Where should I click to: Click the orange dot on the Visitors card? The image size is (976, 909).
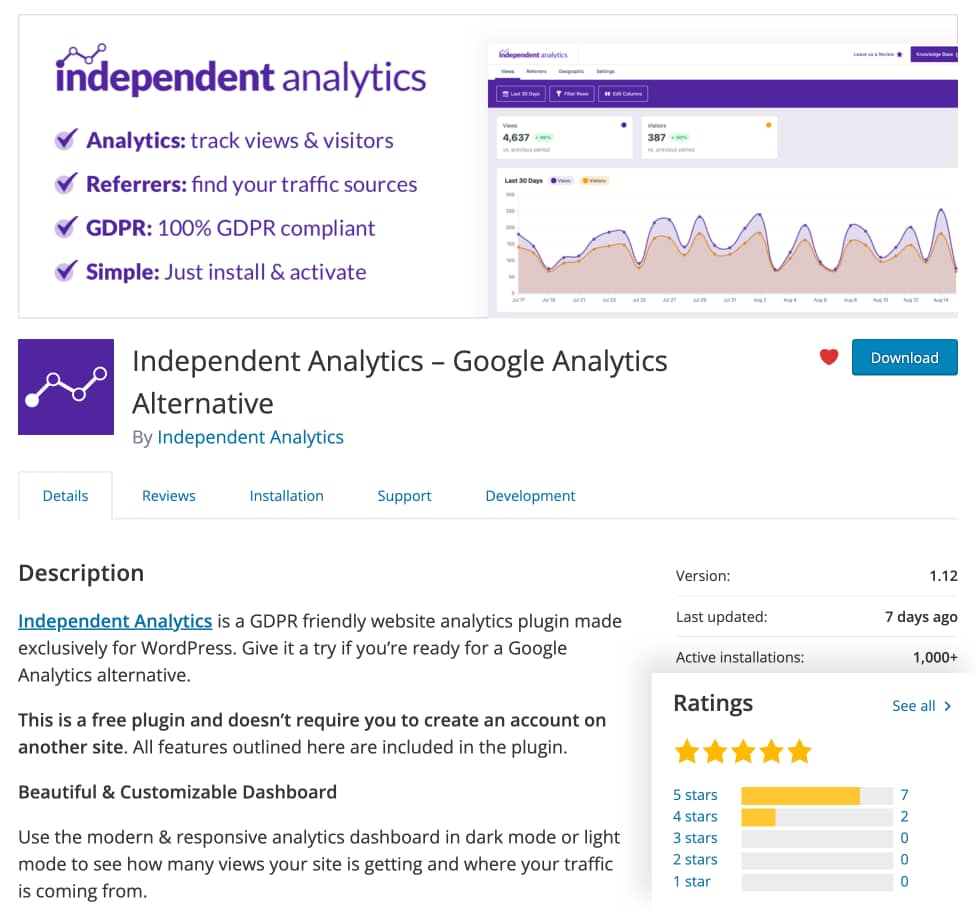click(766, 125)
